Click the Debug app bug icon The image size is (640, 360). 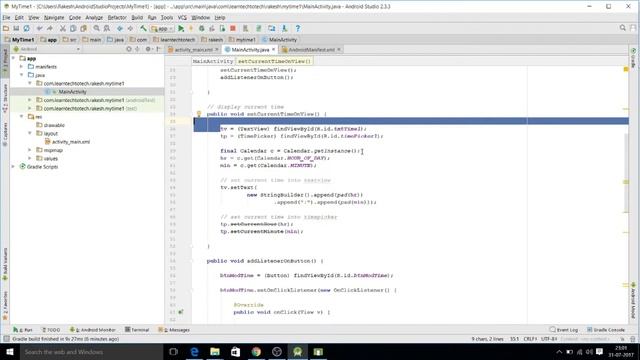pyautogui.click(x=201, y=28)
